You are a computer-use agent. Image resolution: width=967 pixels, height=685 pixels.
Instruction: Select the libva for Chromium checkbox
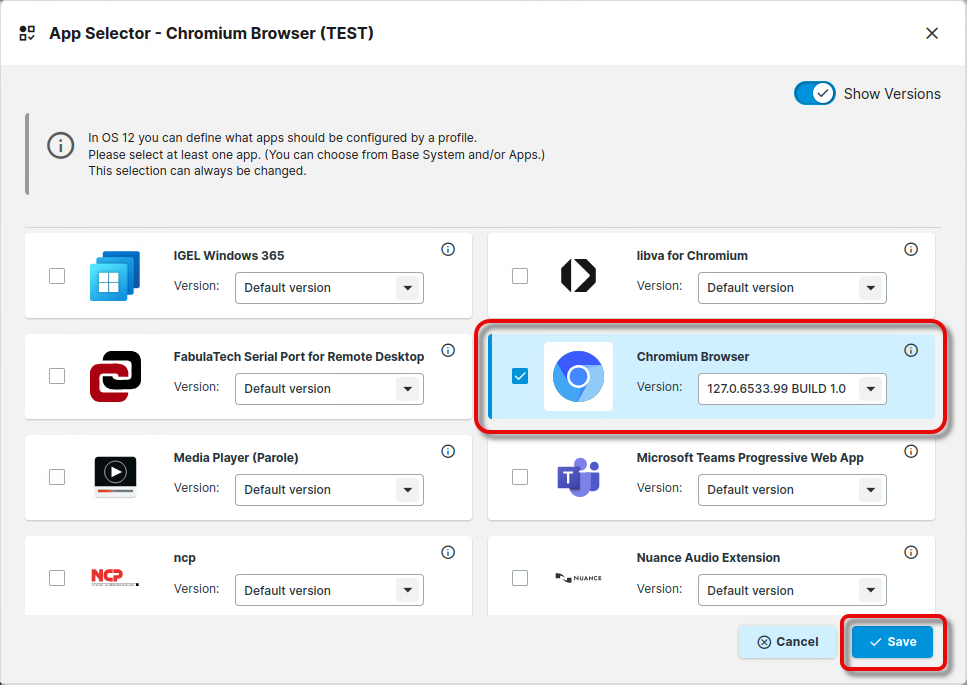[x=520, y=275]
